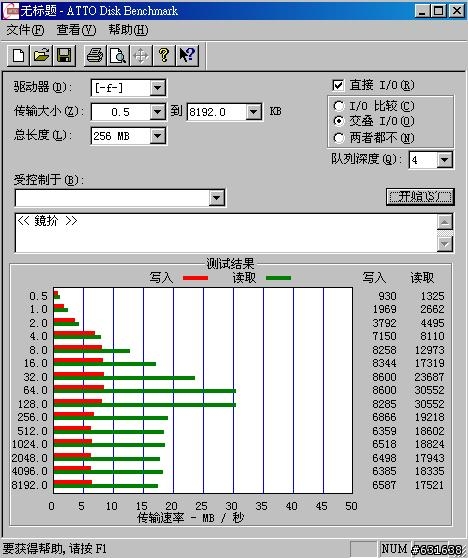Save results with the floppy disk icon
This screenshot has height=558, width=468.
(x=64, y=56)
